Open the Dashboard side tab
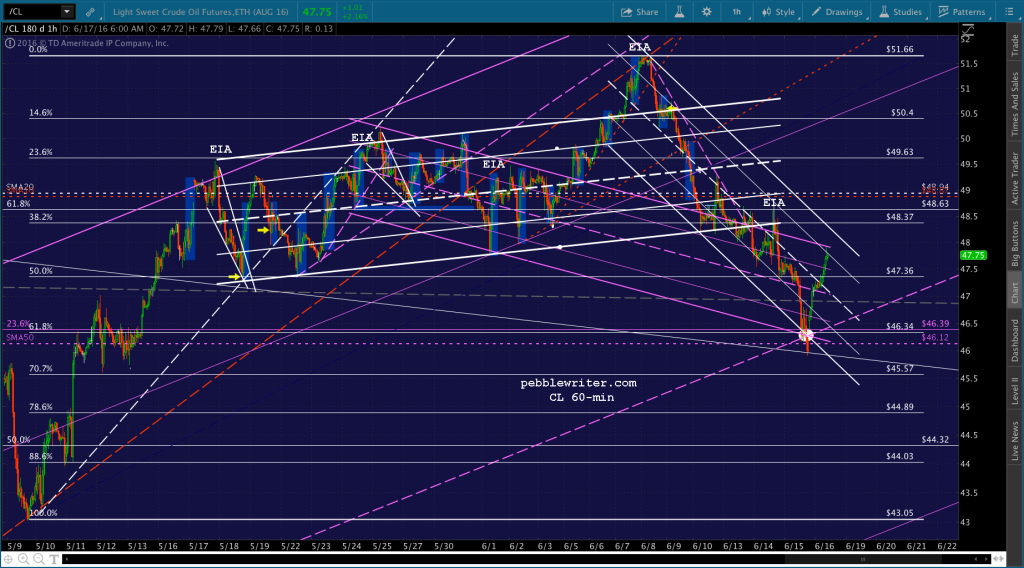This screenshot has width=1024, height=568. (x=1015, y=340)
